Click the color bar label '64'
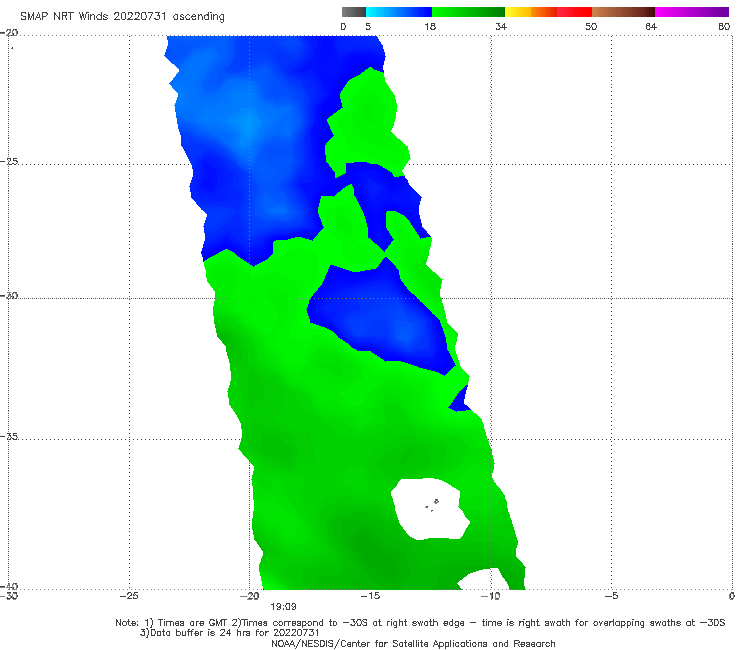The width and height of the screenshot is (740, 650). (x=651, y=27)
